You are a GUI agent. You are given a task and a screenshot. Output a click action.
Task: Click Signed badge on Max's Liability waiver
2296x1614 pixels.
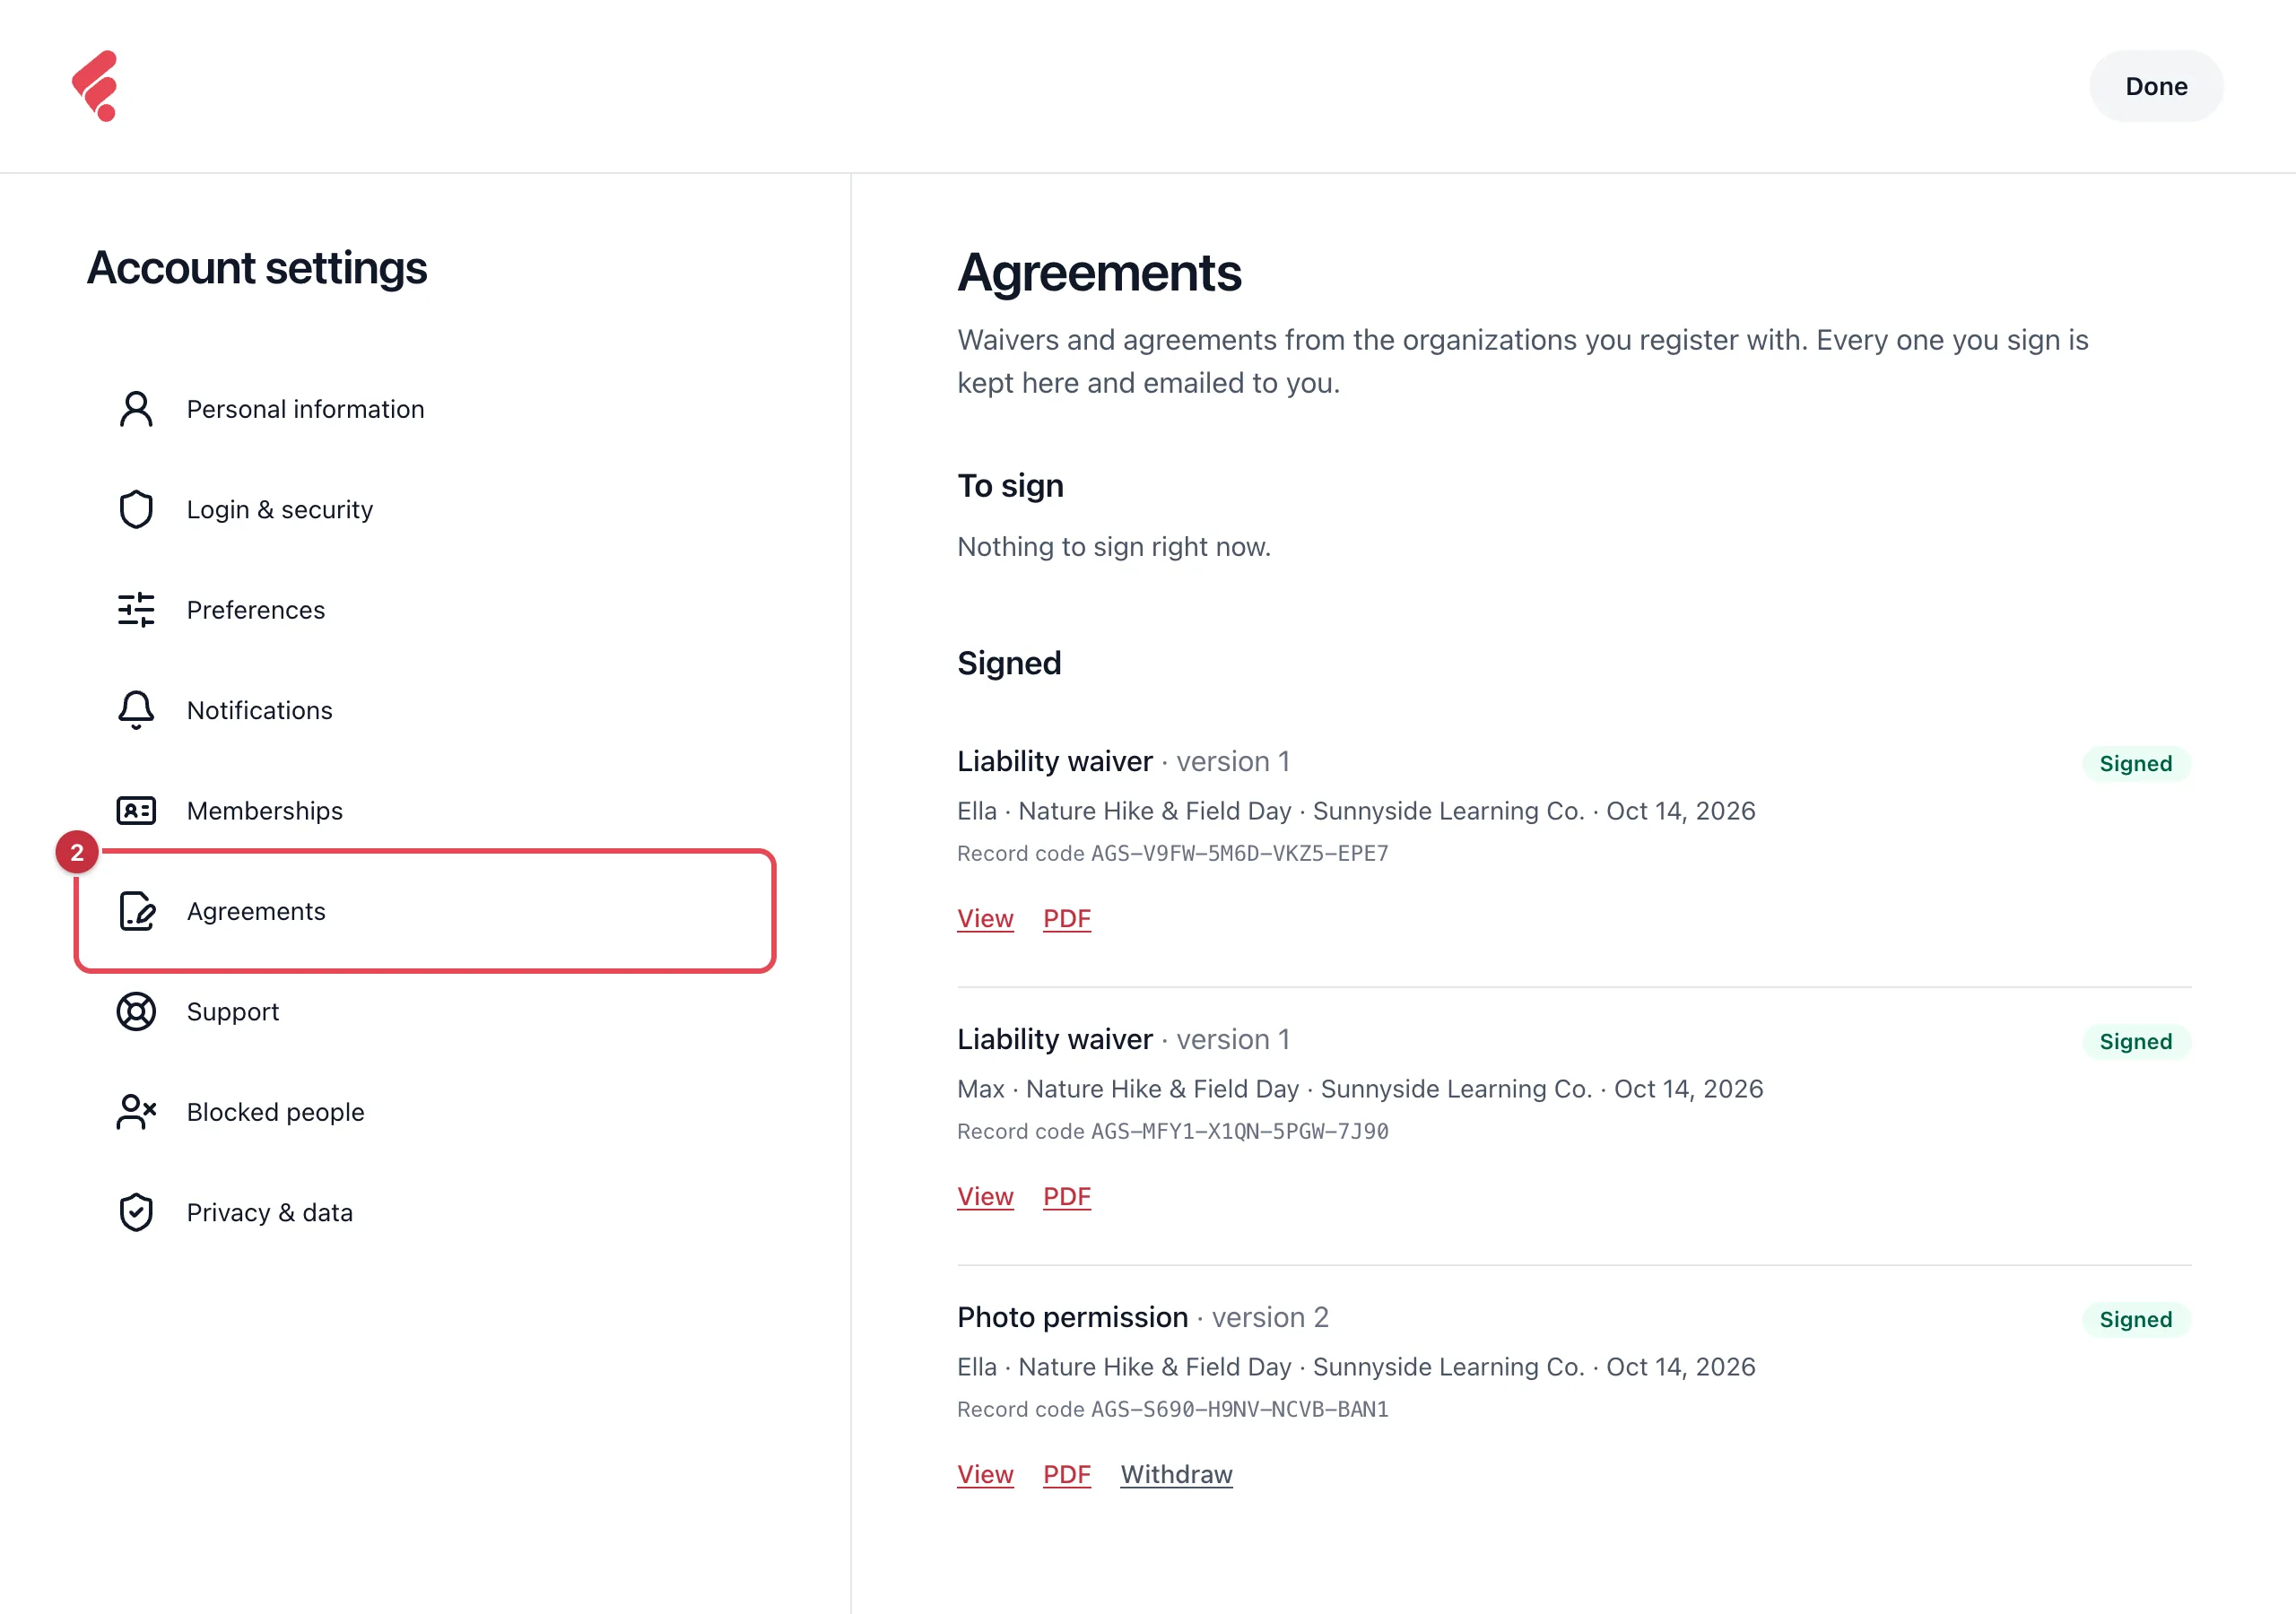point(2136,1041)
